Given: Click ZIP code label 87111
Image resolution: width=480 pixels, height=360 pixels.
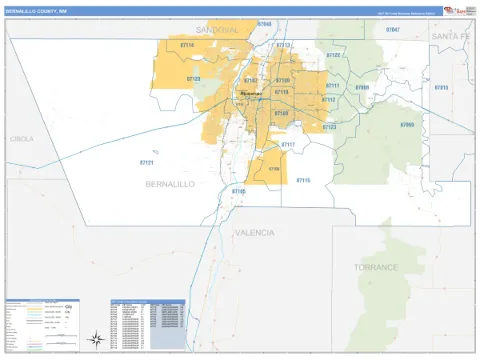Looking at the screenshot, I should coord(332,86).
